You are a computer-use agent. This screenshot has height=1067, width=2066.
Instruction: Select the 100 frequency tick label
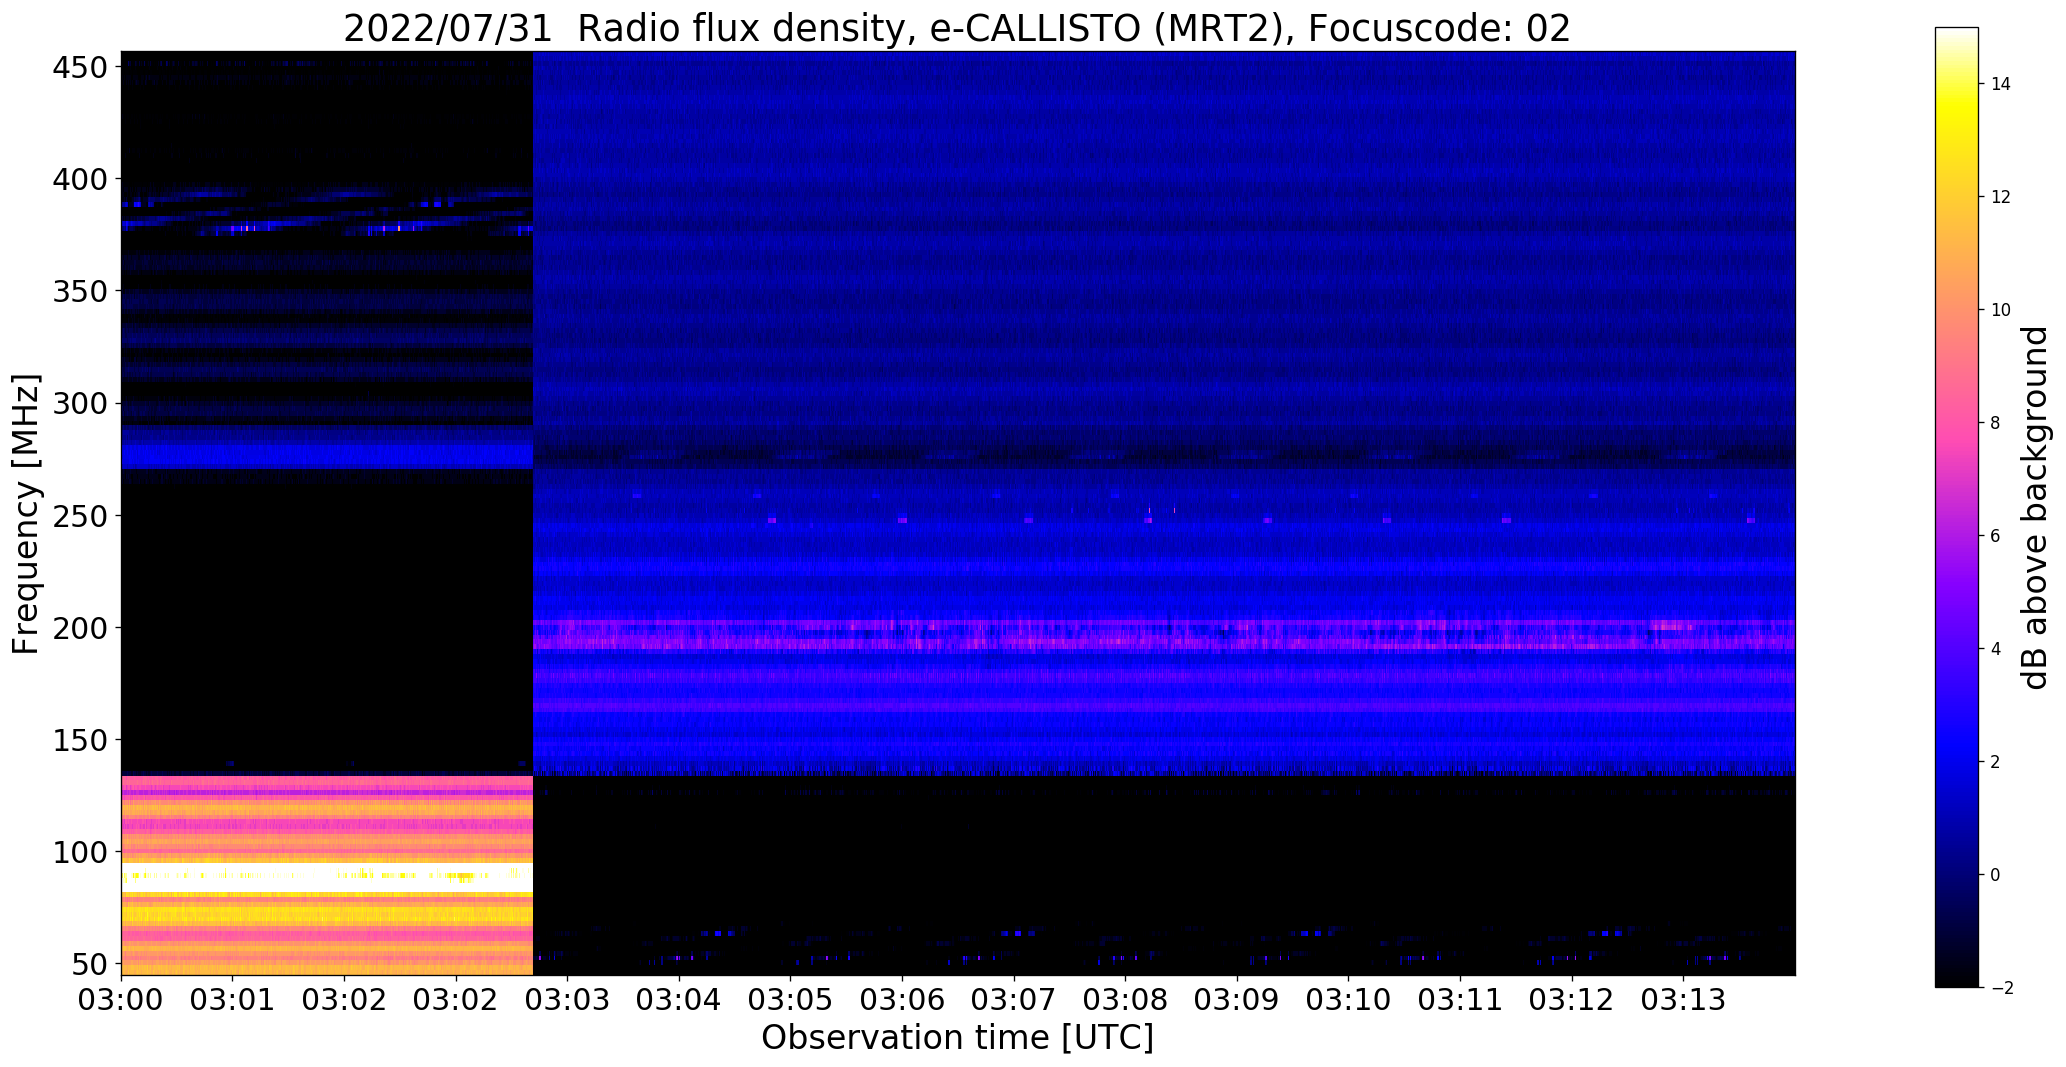pos(79,852)
